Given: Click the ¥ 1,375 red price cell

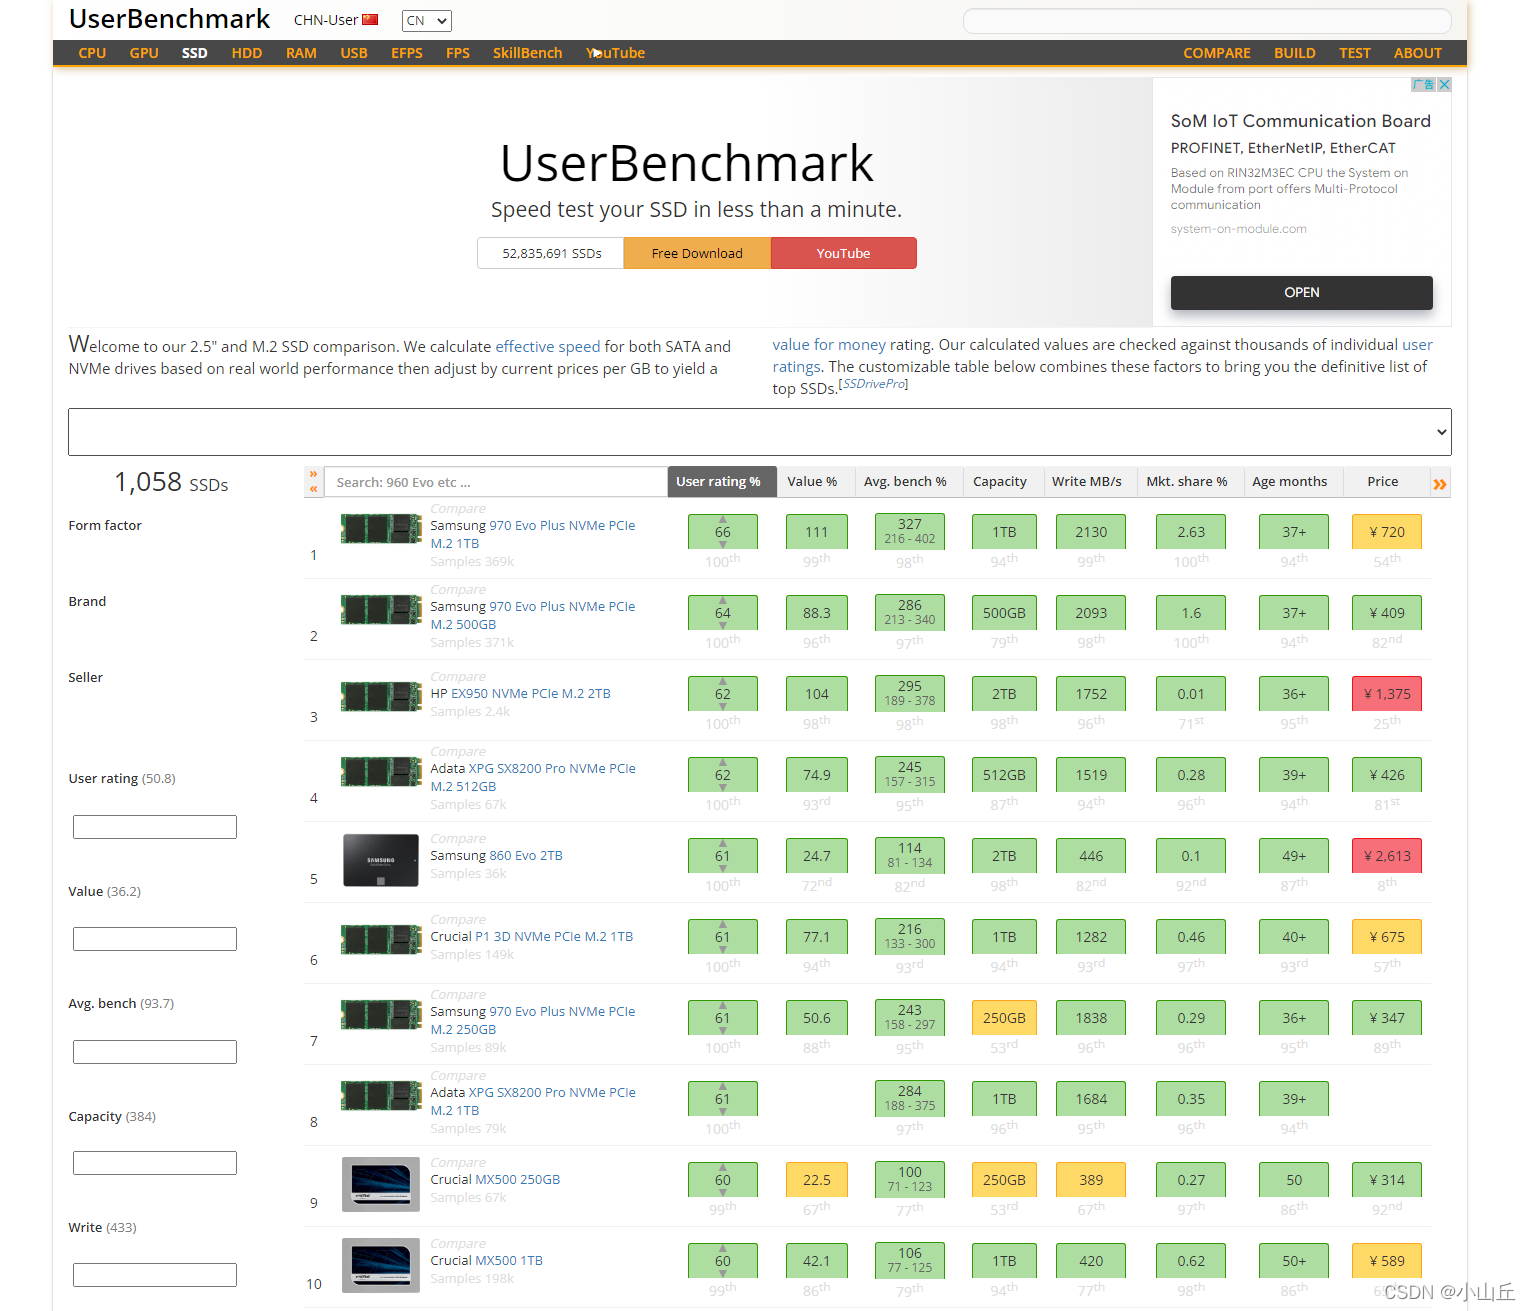Looking at the screenshot, I should tap(1386, 694).
